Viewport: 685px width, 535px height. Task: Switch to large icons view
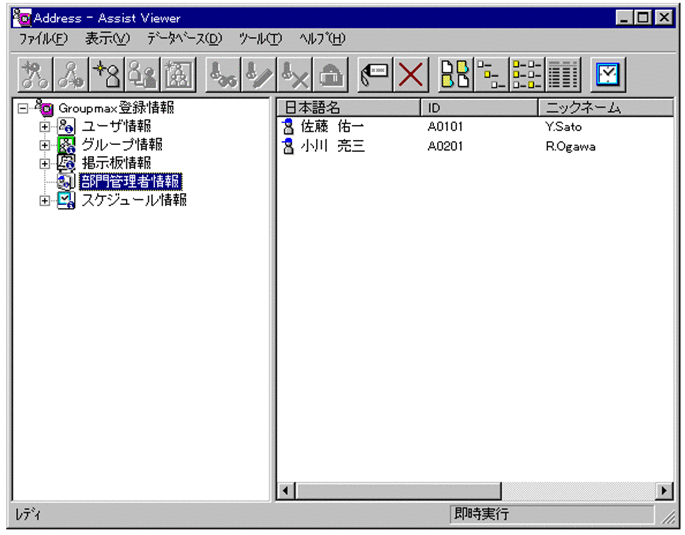point(456,75)
